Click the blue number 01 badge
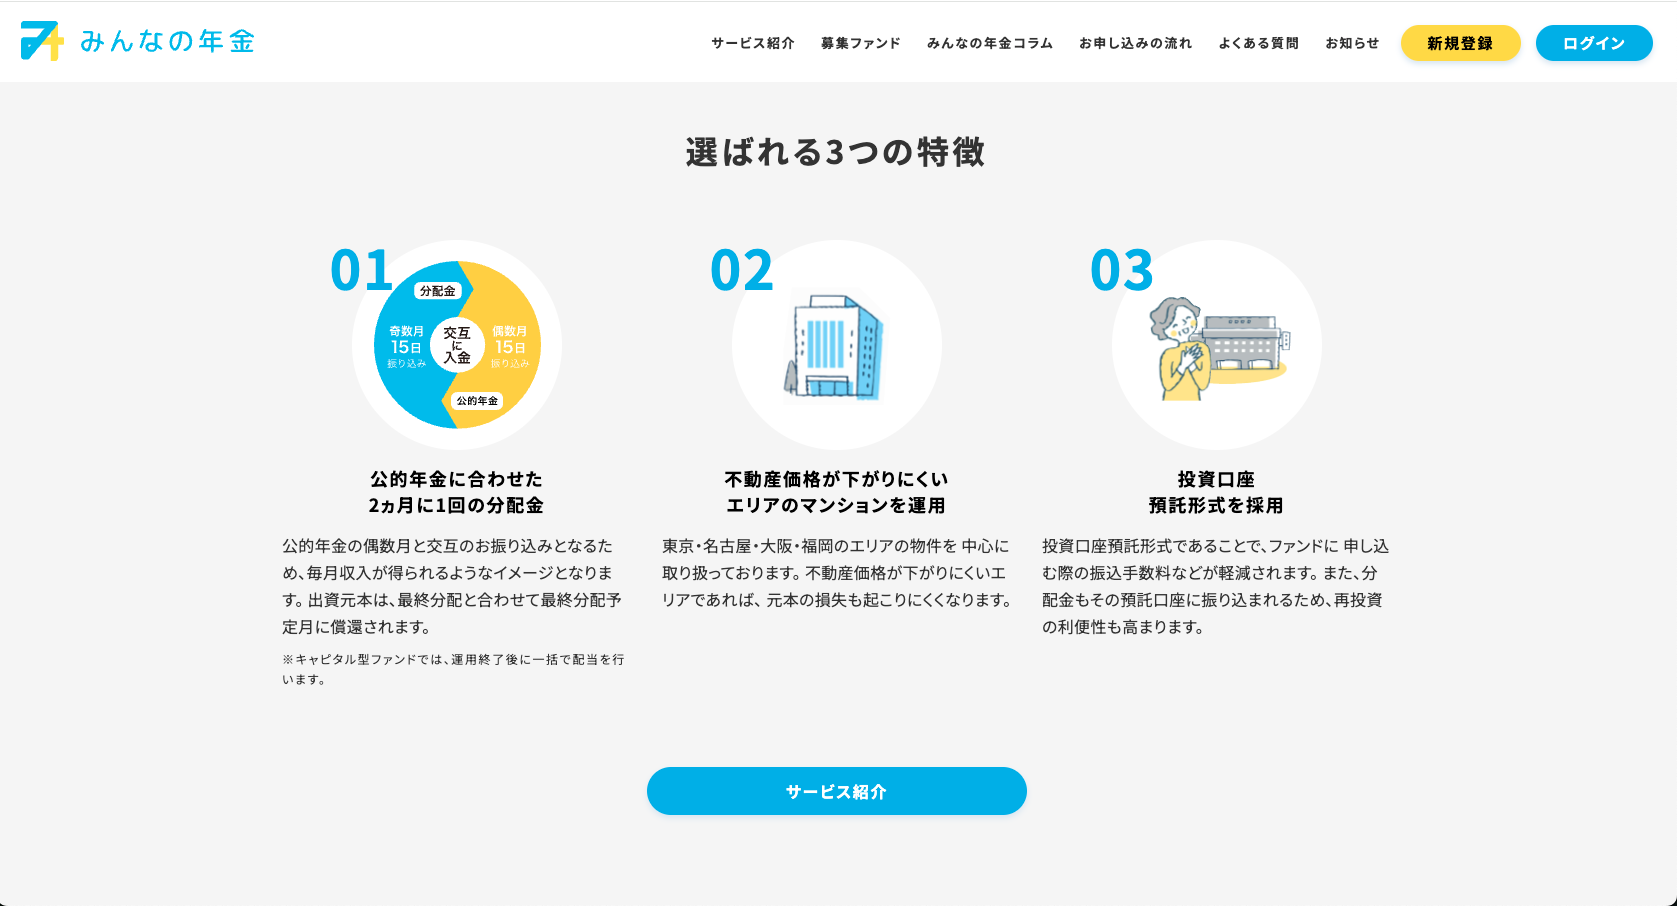Viewport: 1677px width, 906px height. [x=361, y=271]
